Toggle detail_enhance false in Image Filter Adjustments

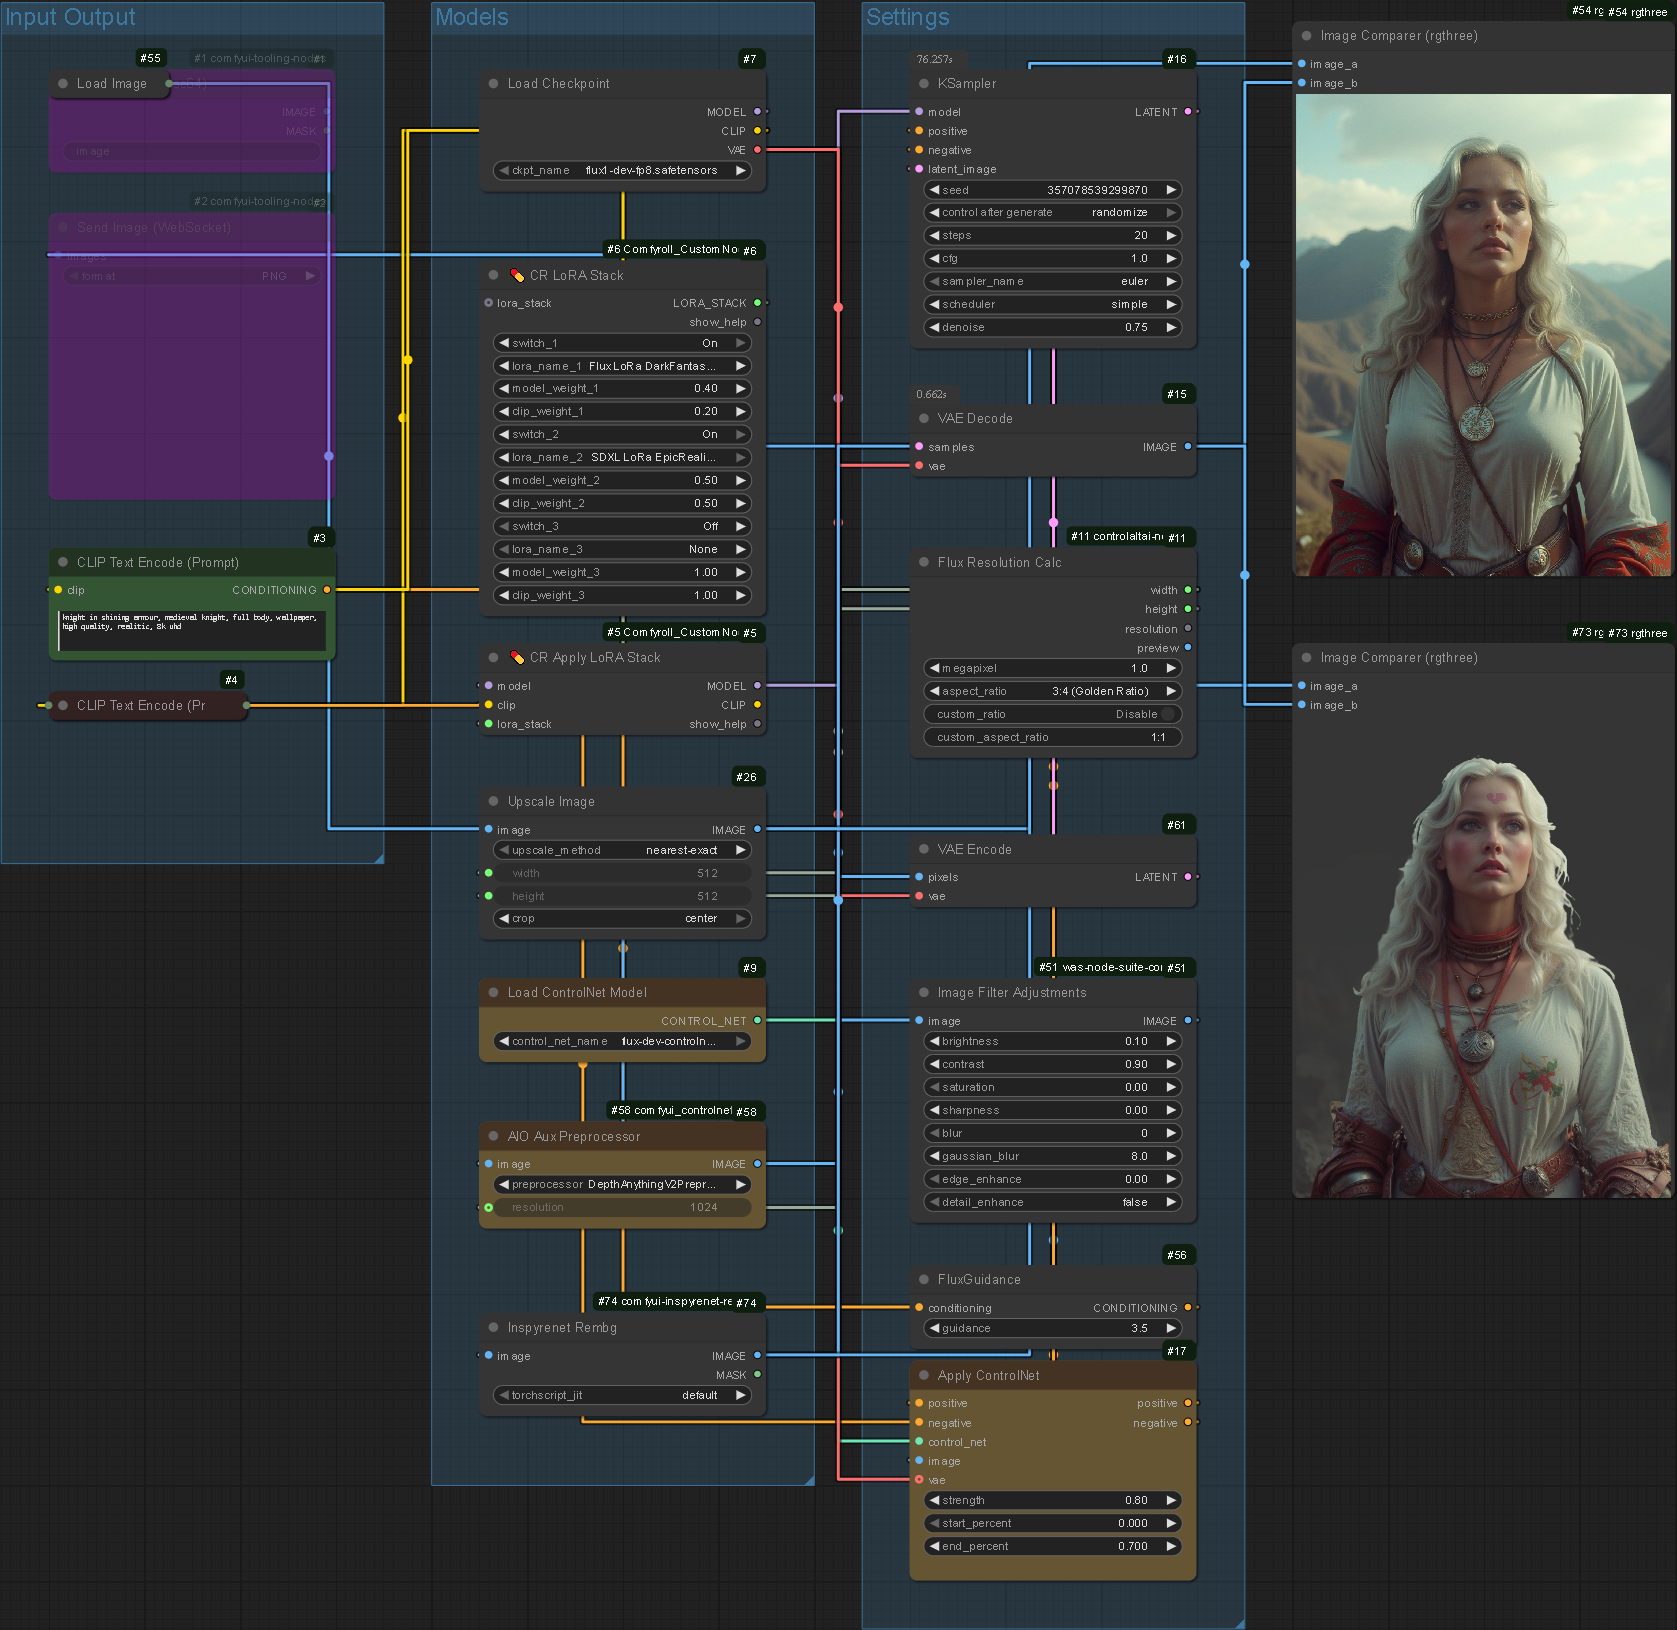pos(1052,1203)
